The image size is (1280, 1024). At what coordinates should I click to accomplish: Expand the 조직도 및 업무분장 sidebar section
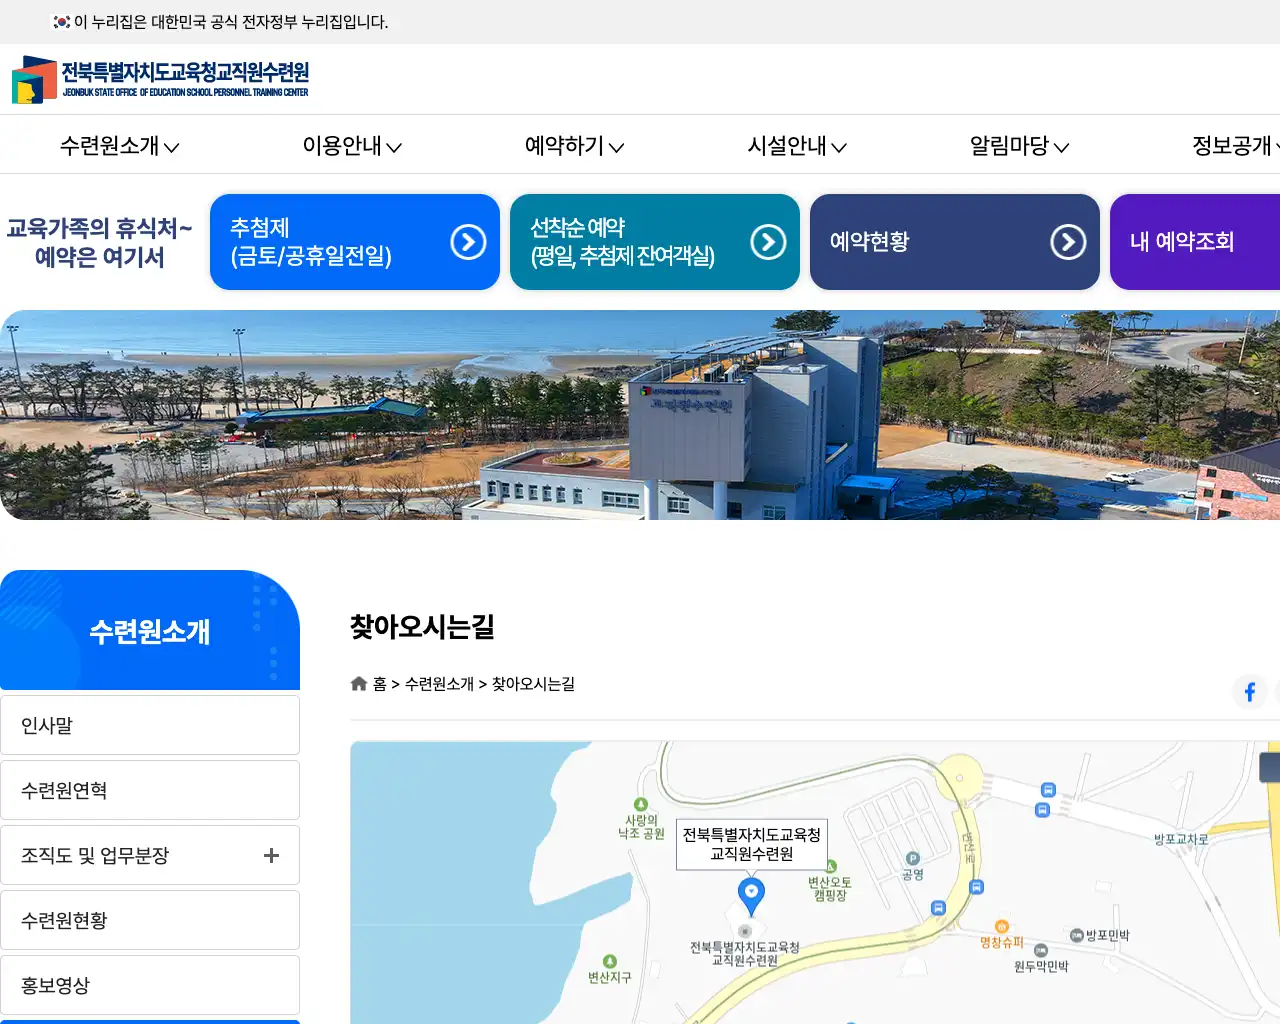(270, 855)
